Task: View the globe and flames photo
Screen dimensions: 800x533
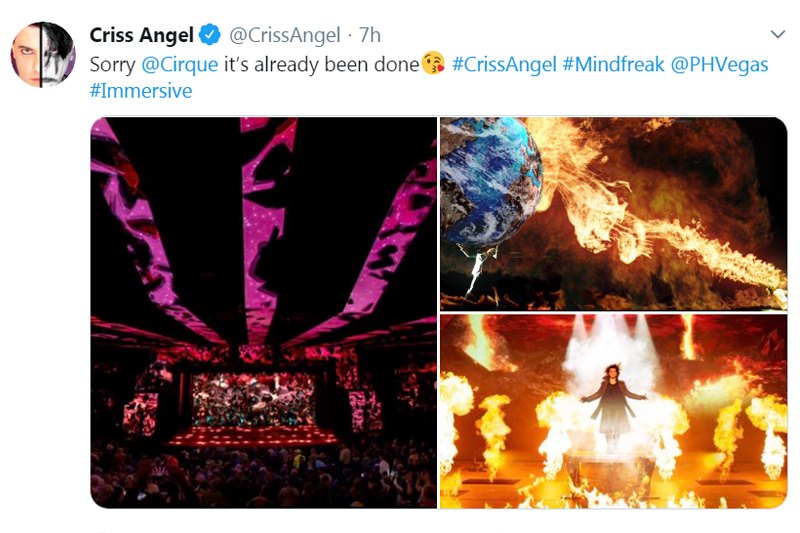Action: pos(614,214)
